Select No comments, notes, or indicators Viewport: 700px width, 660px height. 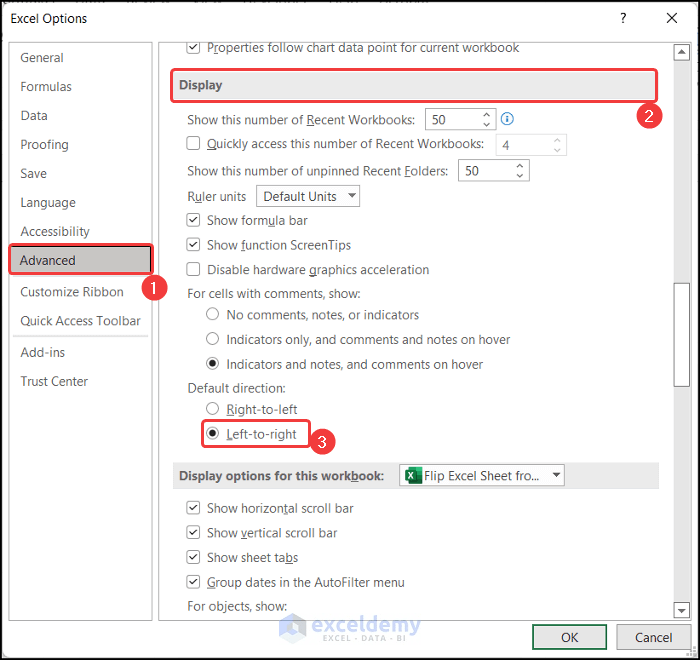(212, 314)
